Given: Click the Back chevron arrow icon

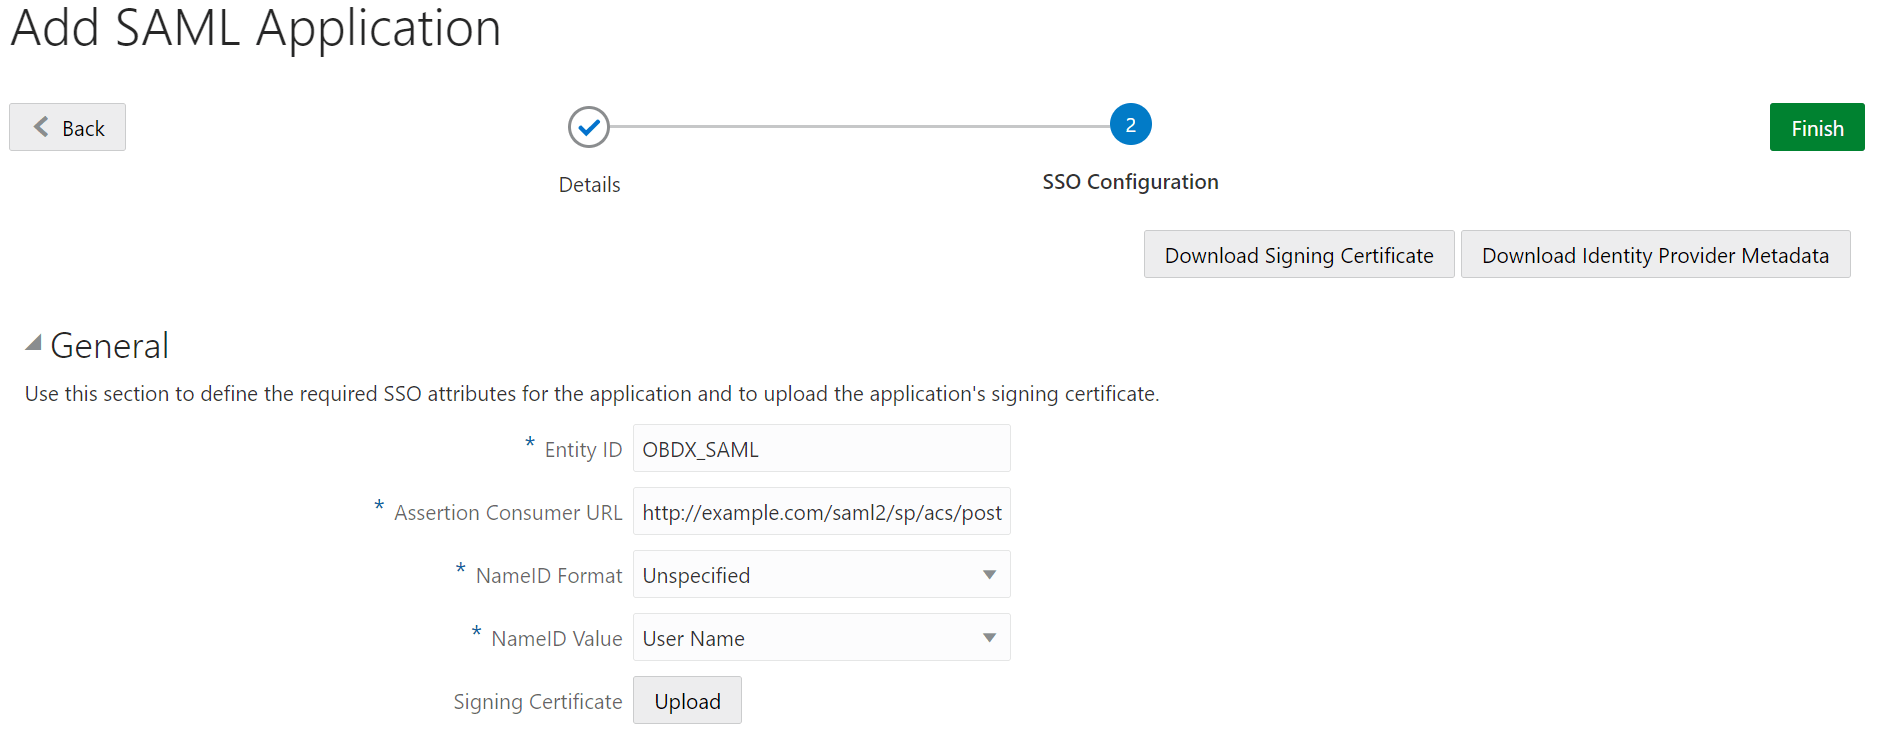Looking at the screenshot, I should click(x=41, y=127).
